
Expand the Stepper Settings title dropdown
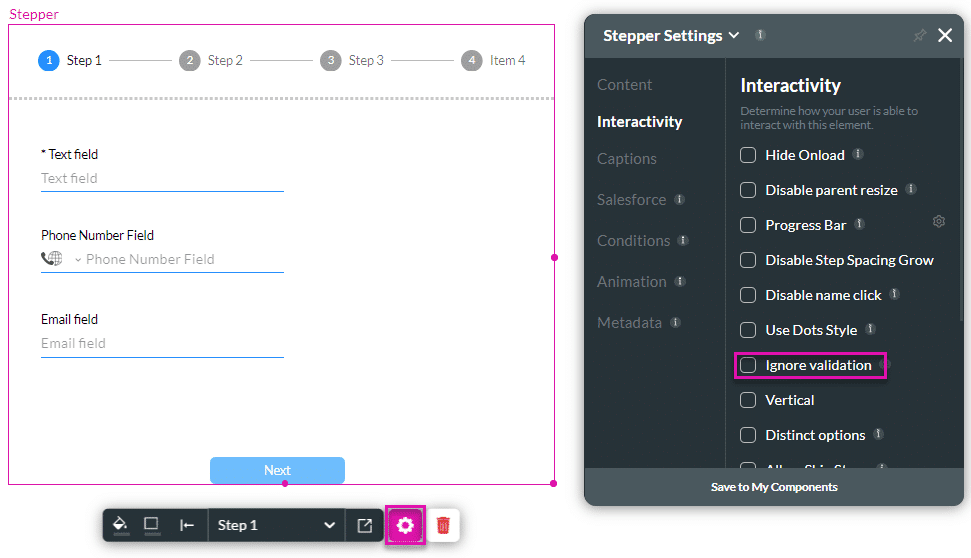tap(734, 35)
